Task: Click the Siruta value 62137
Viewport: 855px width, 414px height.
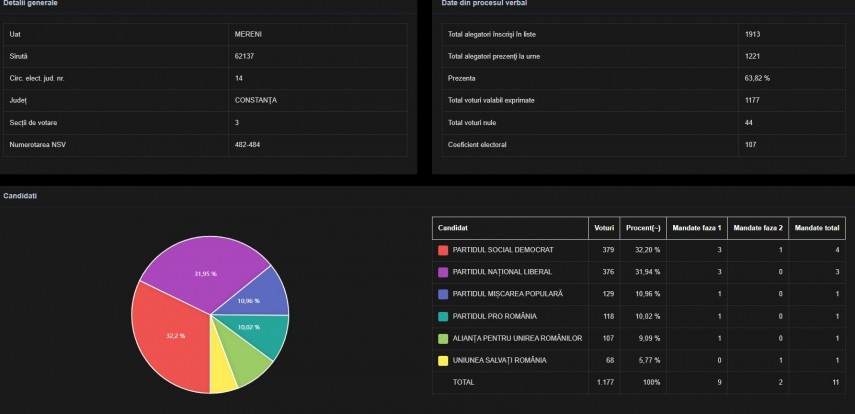Action: point(244,56)
